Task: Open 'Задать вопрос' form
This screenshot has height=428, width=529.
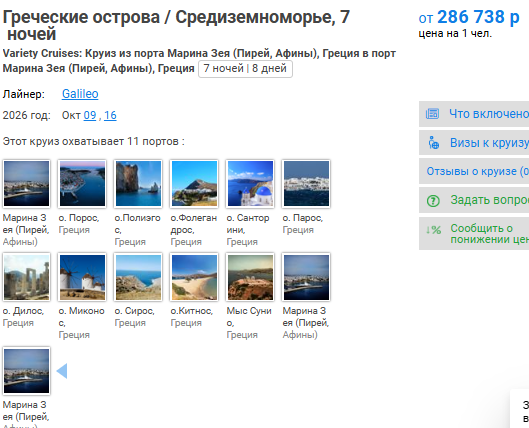Action: pyautogui.click(x=490, y=200)
